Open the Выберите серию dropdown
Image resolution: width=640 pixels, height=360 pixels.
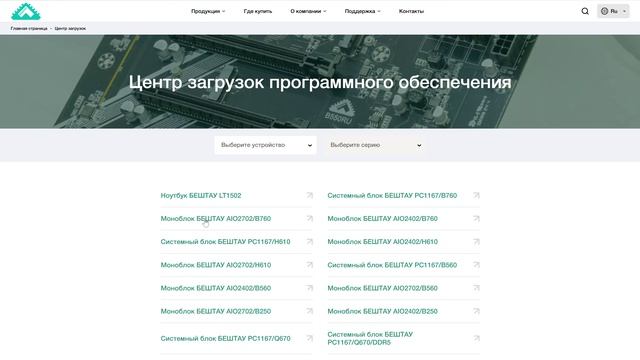(375, 145)
